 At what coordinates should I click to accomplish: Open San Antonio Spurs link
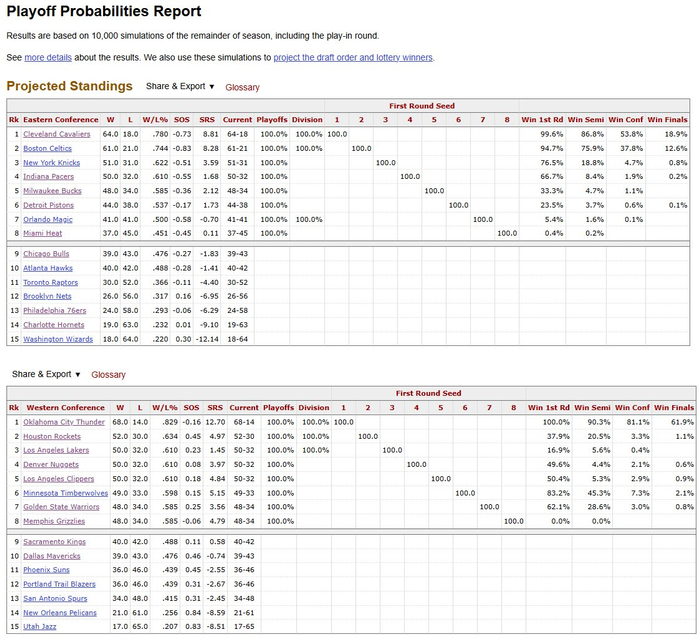[x=55, y=599]
